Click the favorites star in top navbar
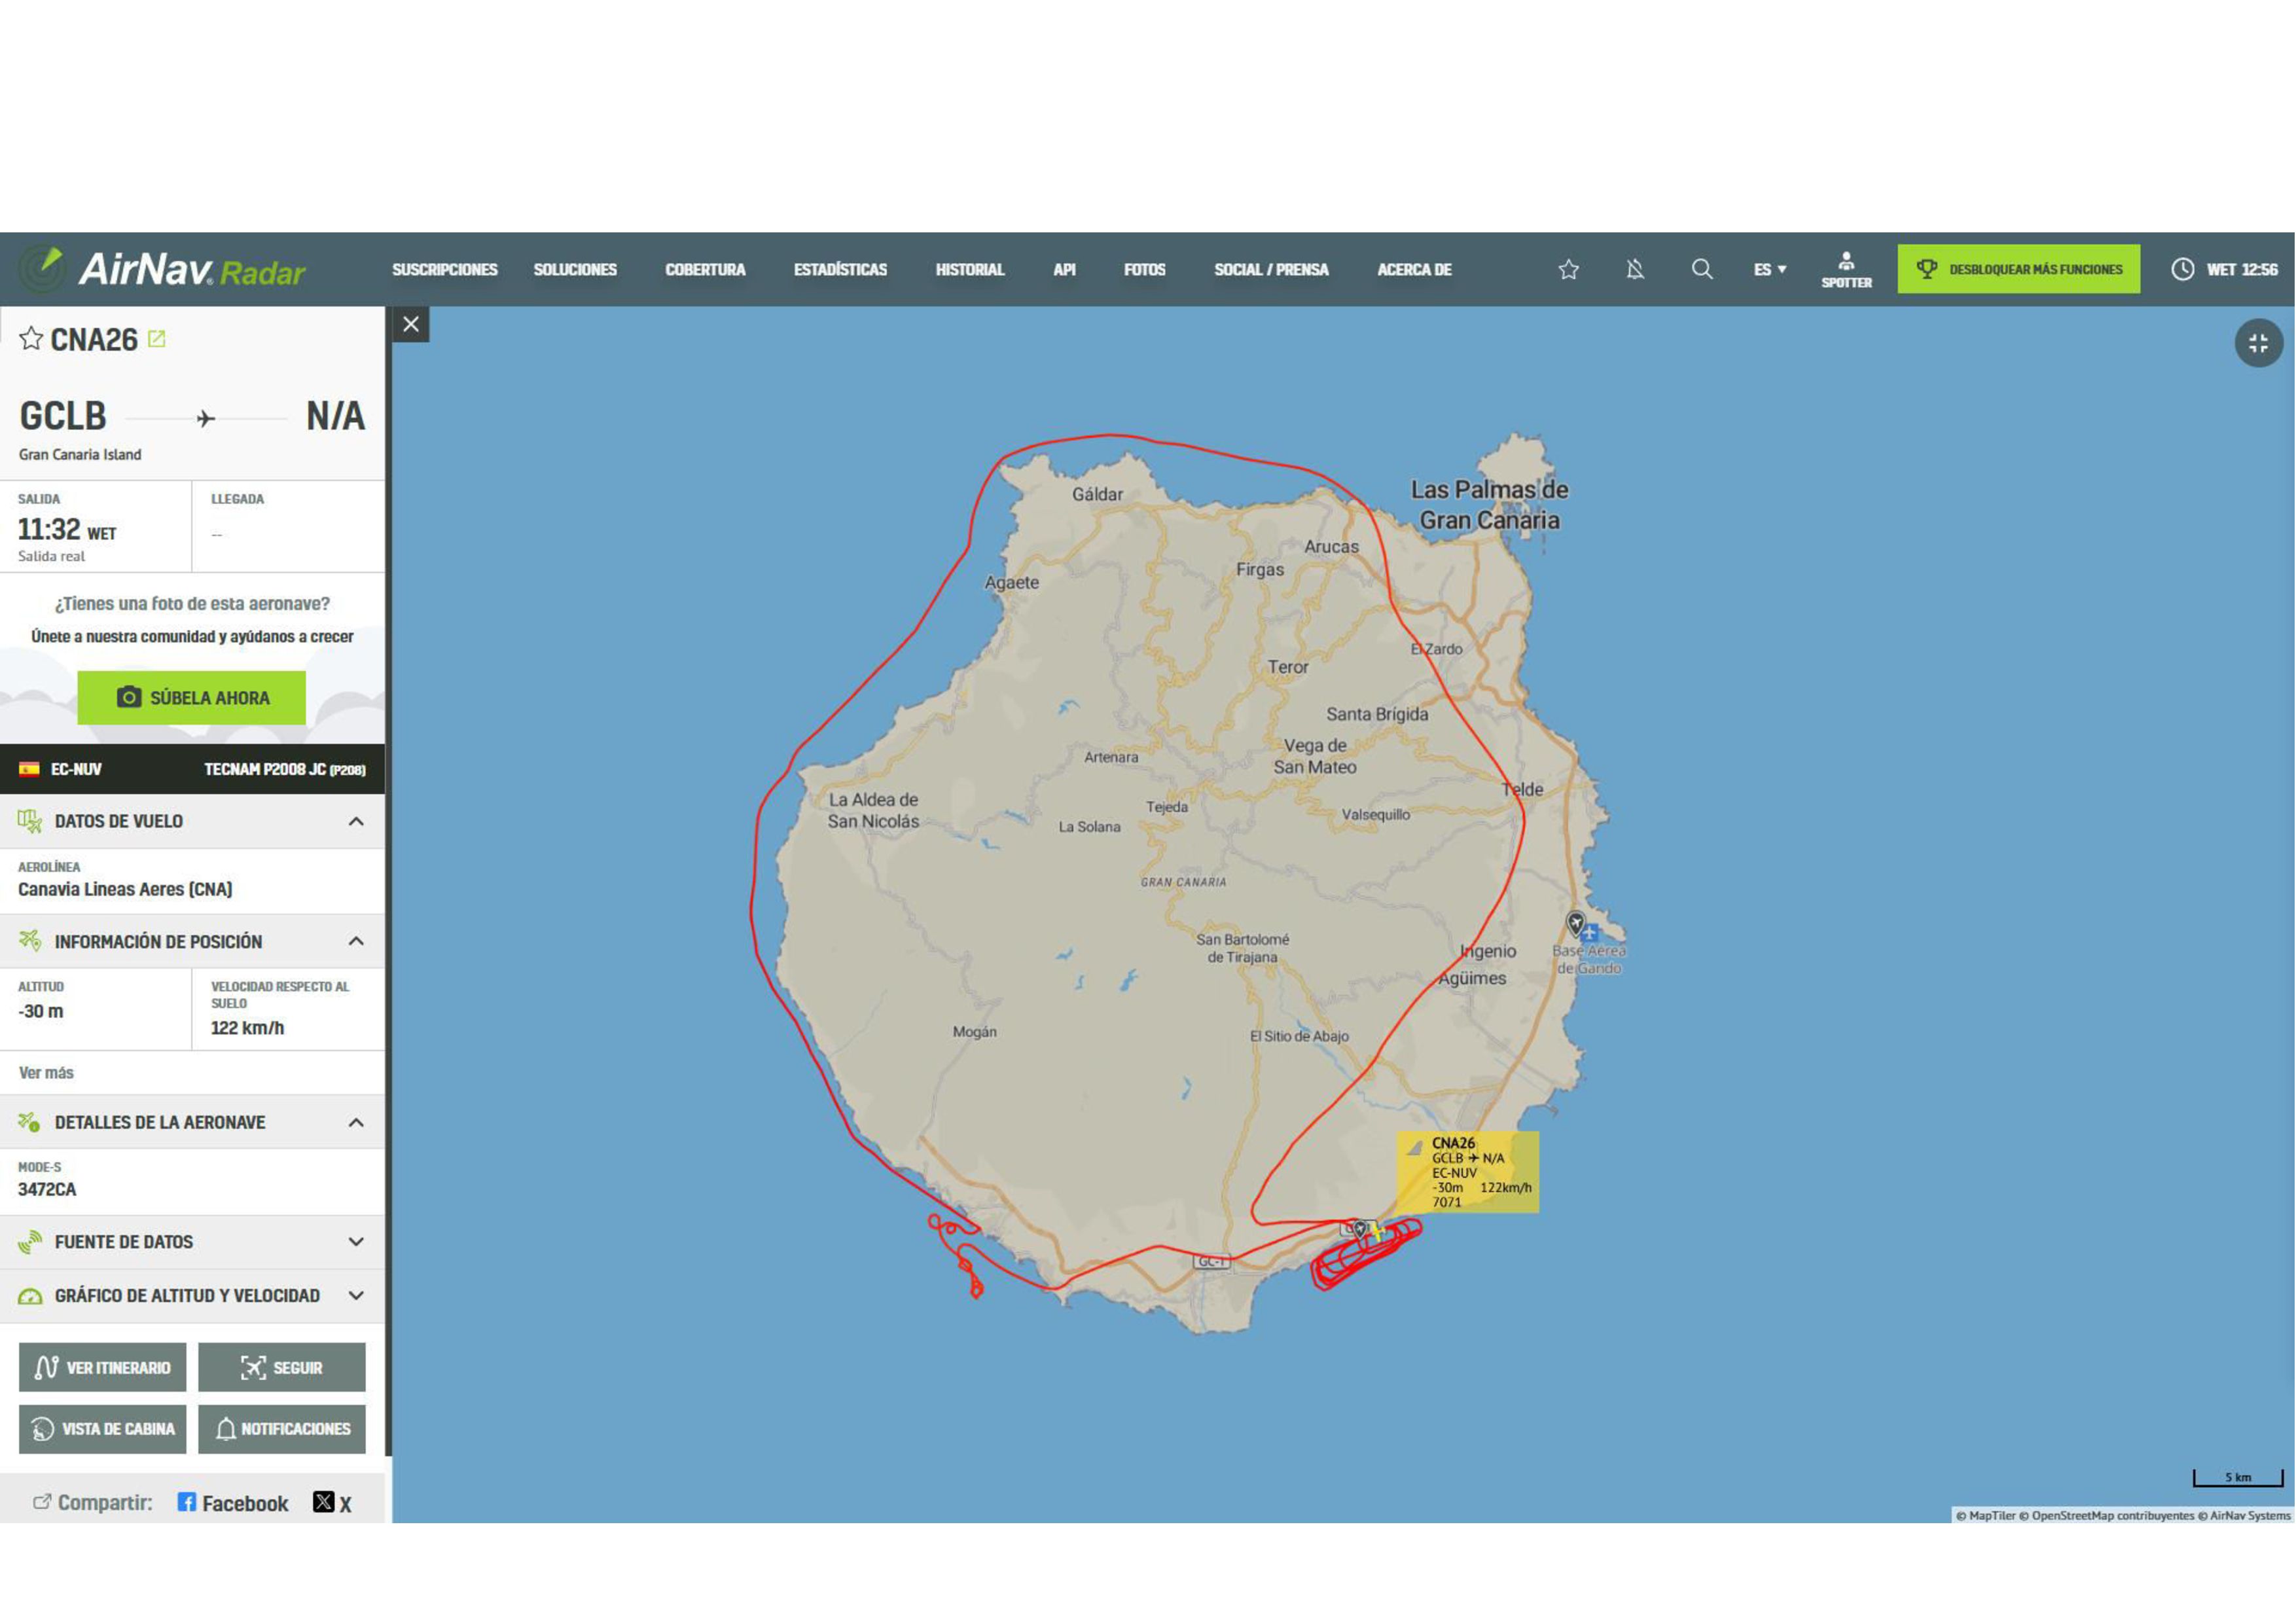Viewport: 2296px width, 1624px height. click(x=1568, y=269)
